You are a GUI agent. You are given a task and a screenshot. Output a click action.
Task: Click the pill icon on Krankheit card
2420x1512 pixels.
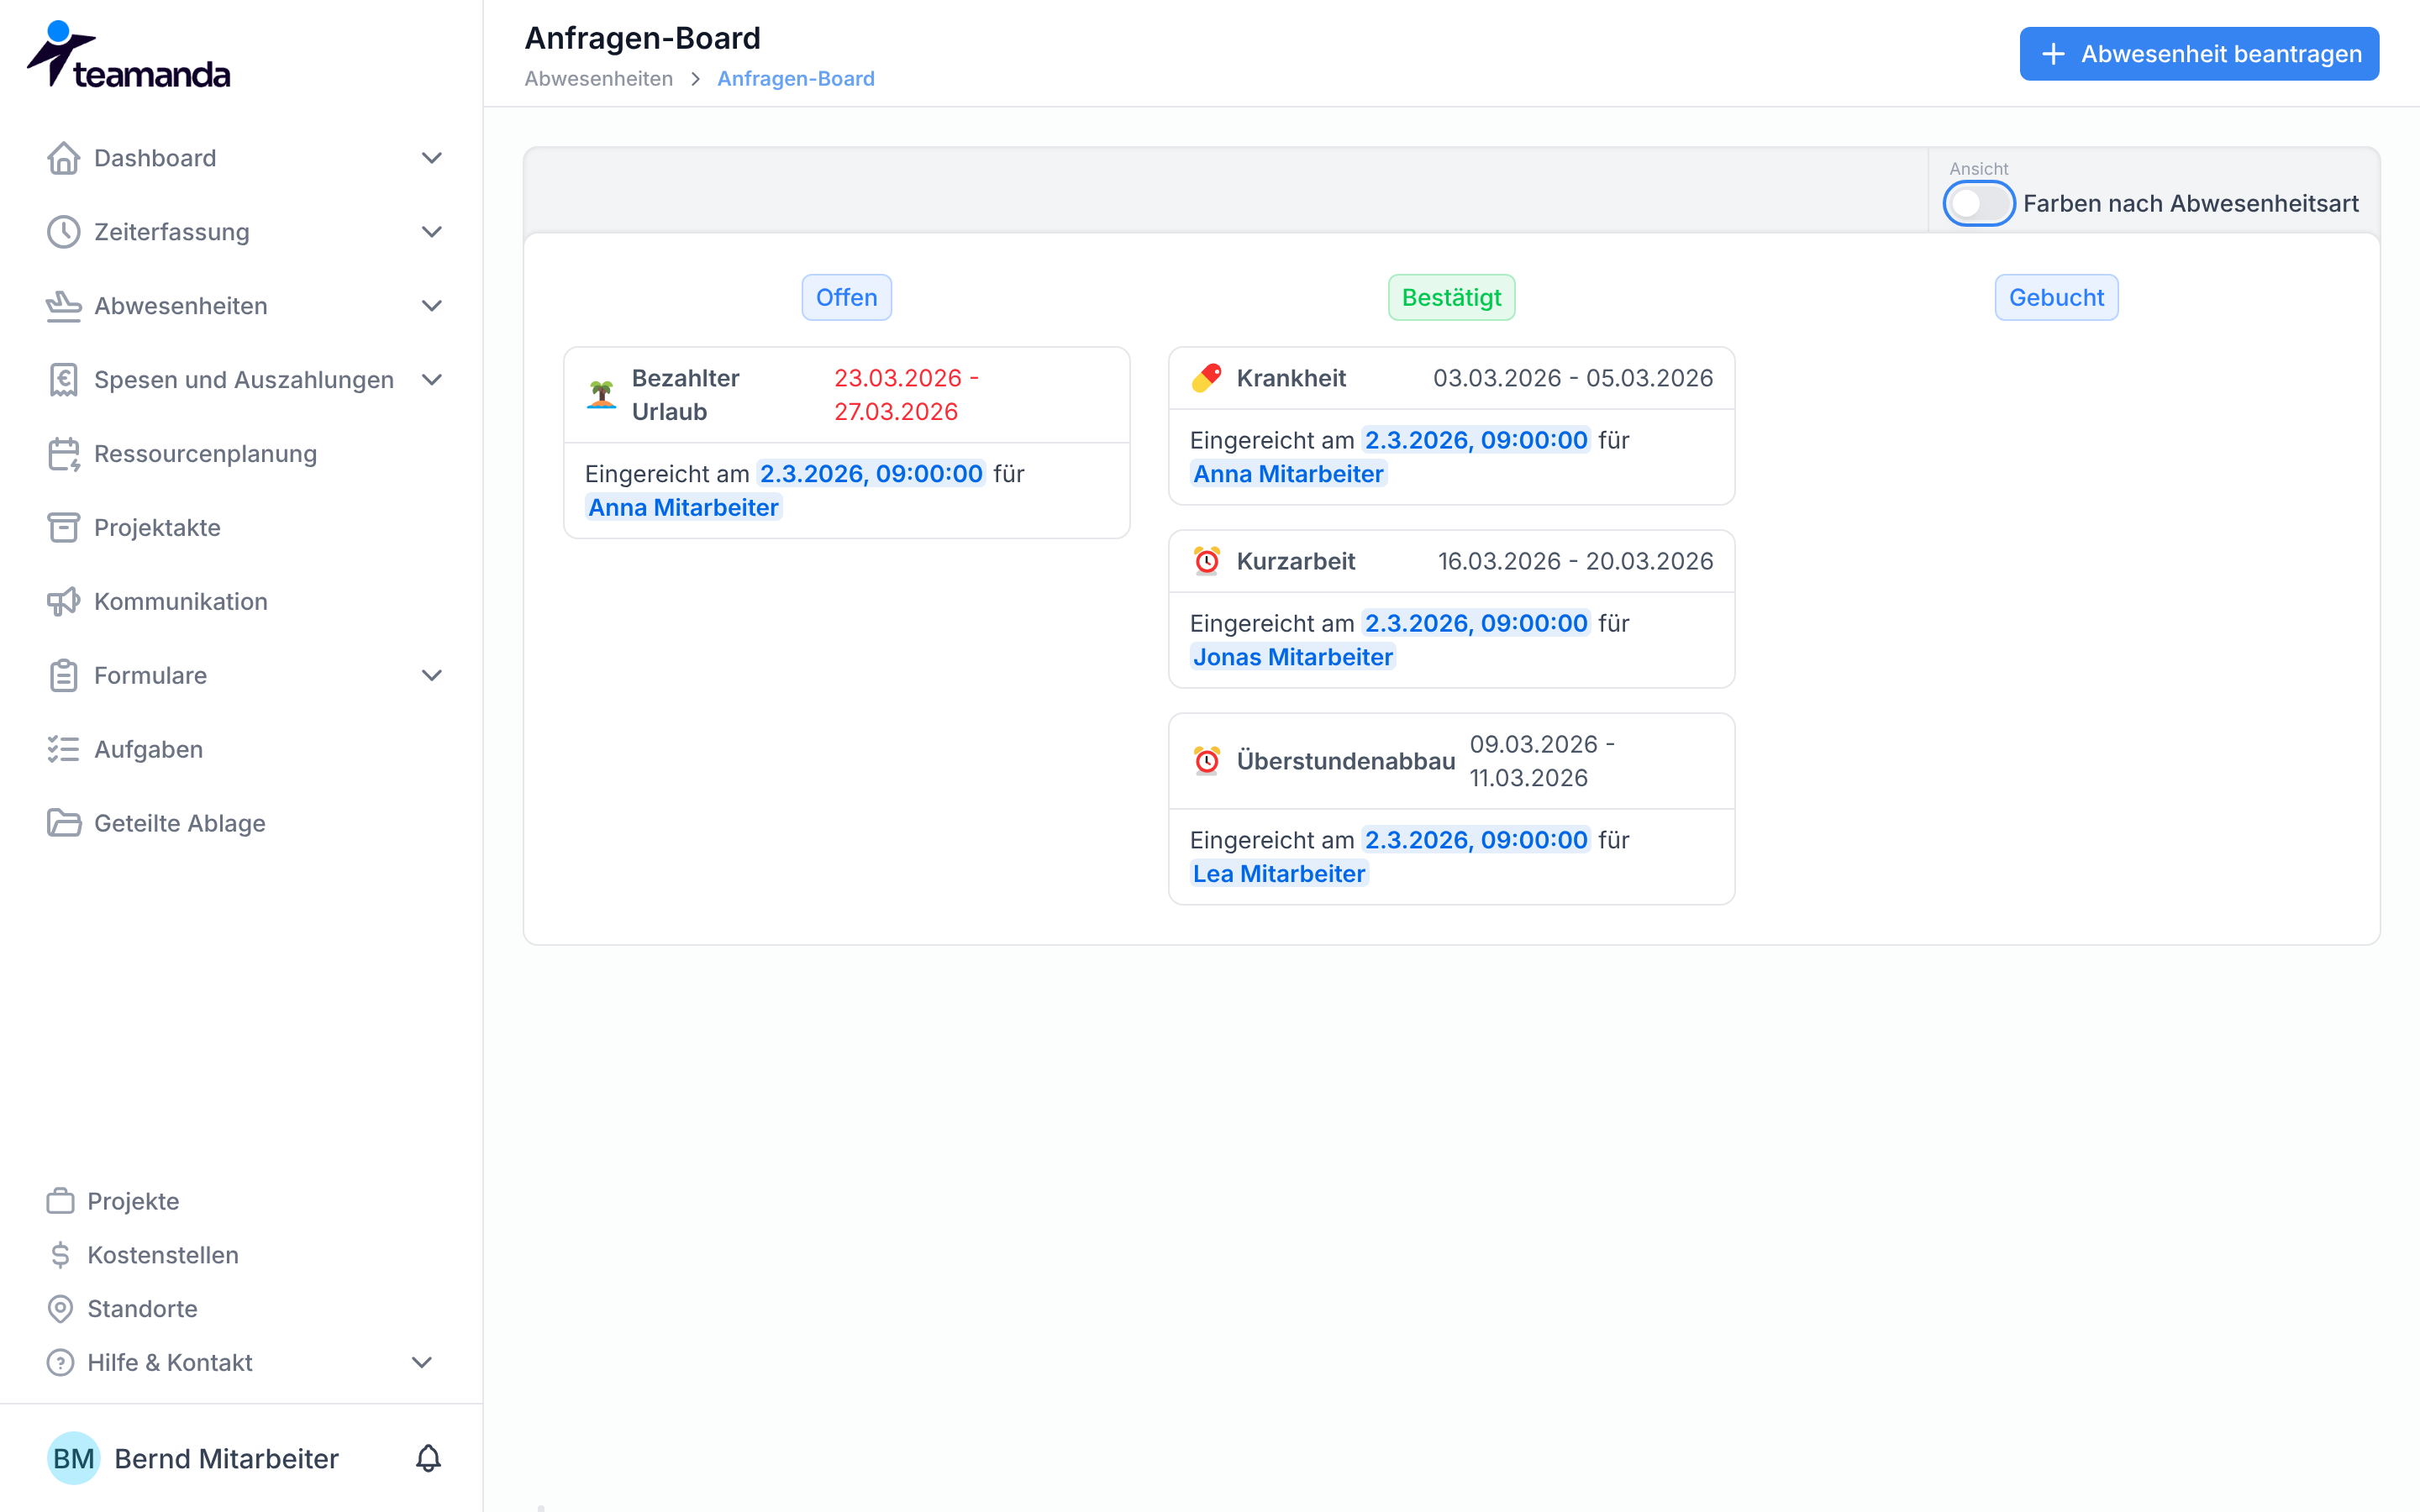[x=1206, y=378]
